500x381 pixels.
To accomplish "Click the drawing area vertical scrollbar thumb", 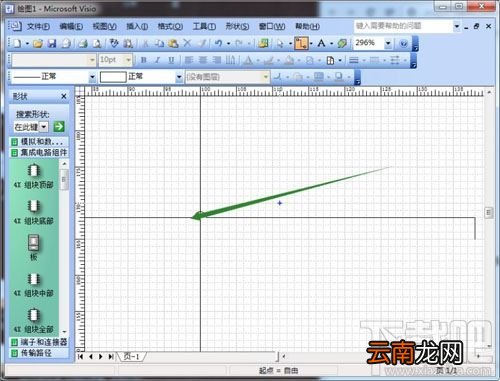I will coord(489,212).
